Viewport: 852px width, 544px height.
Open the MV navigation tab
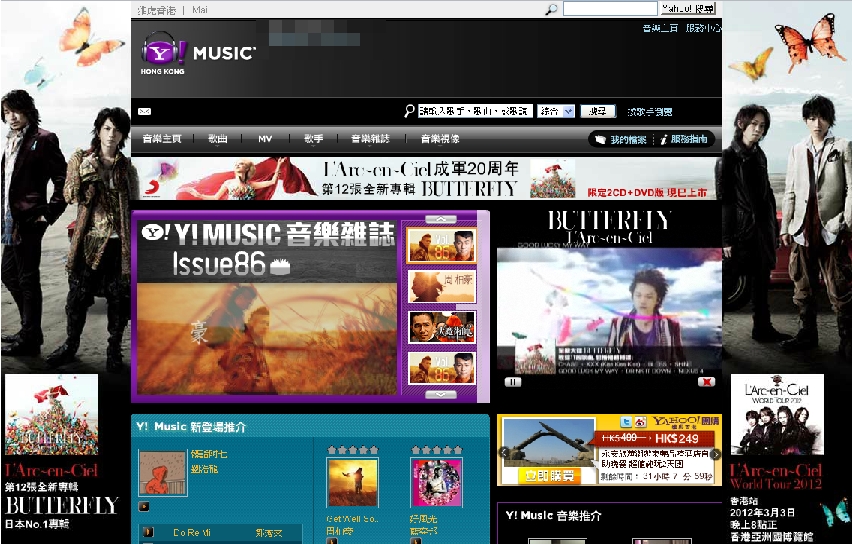click(x=265, y=139)
